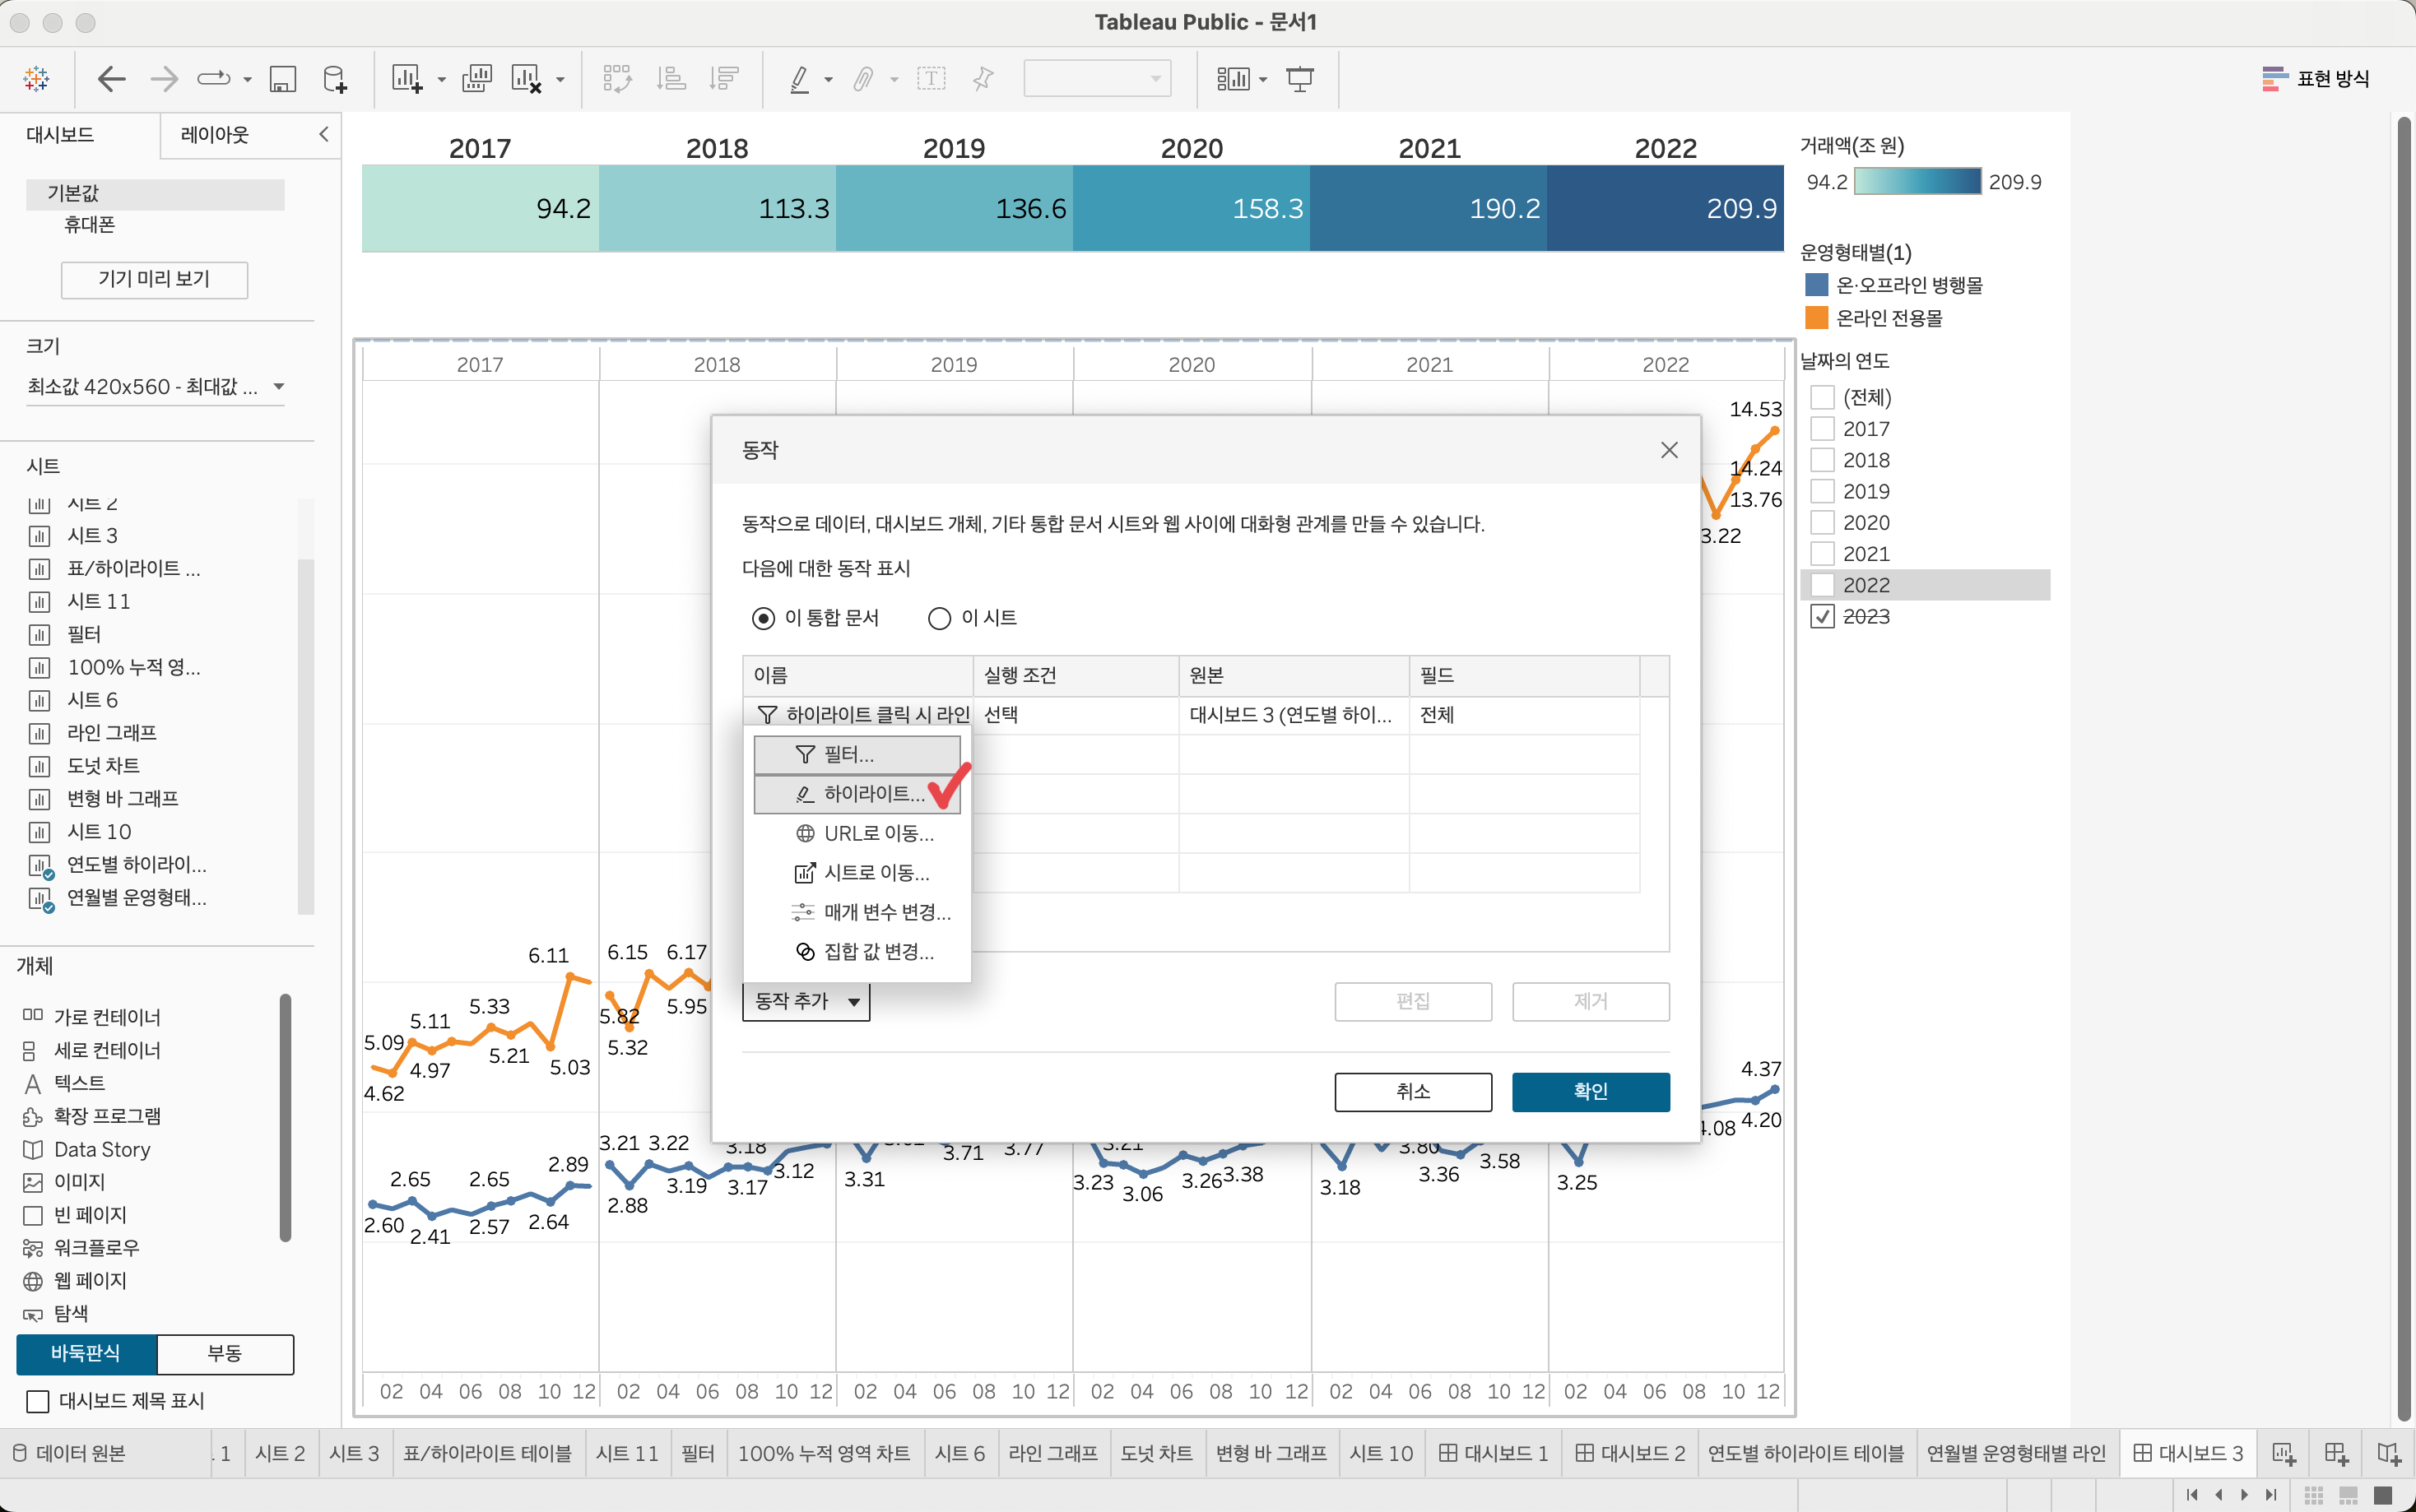Click the add new data source icon
2416x1512 pixels.
(335, 78)
